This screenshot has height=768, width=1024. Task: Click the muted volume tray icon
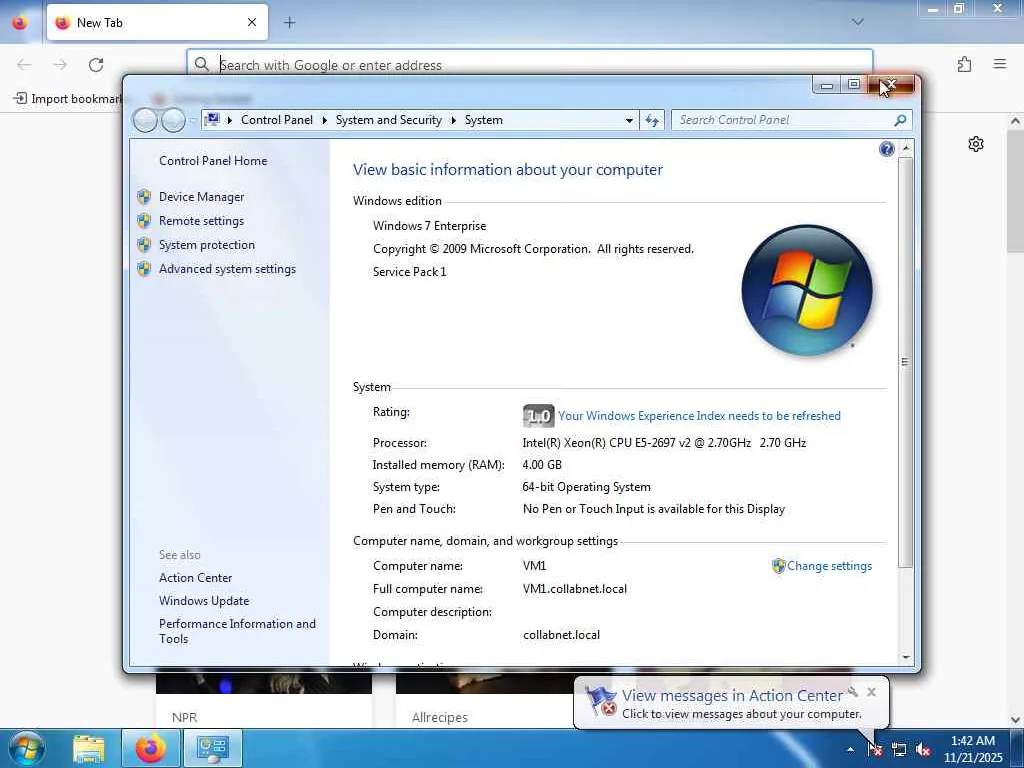923,750
